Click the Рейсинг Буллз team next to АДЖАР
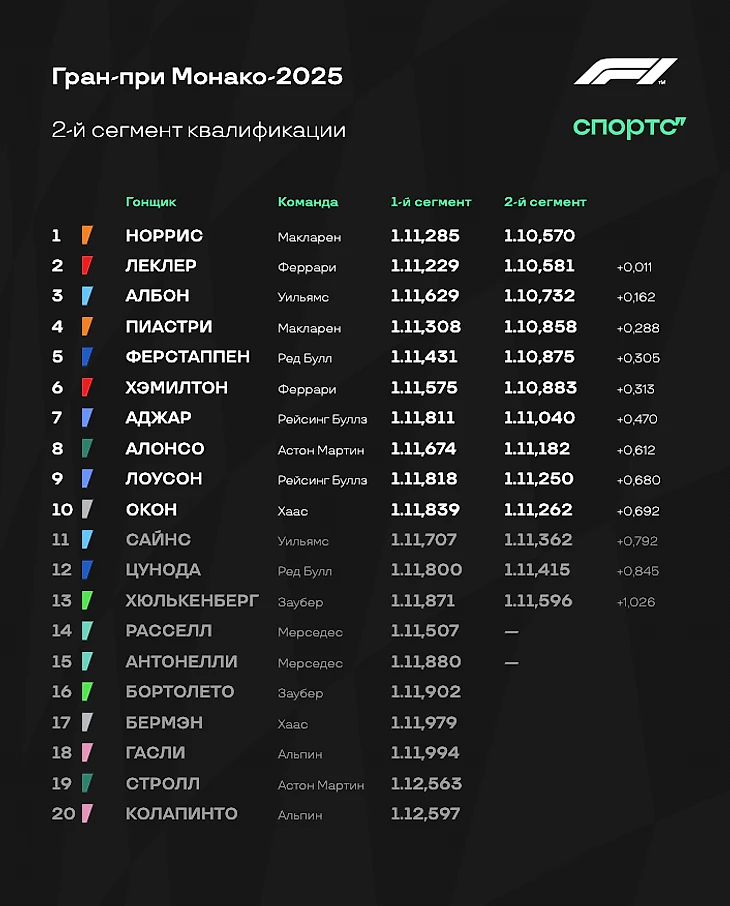 point(322,419)
